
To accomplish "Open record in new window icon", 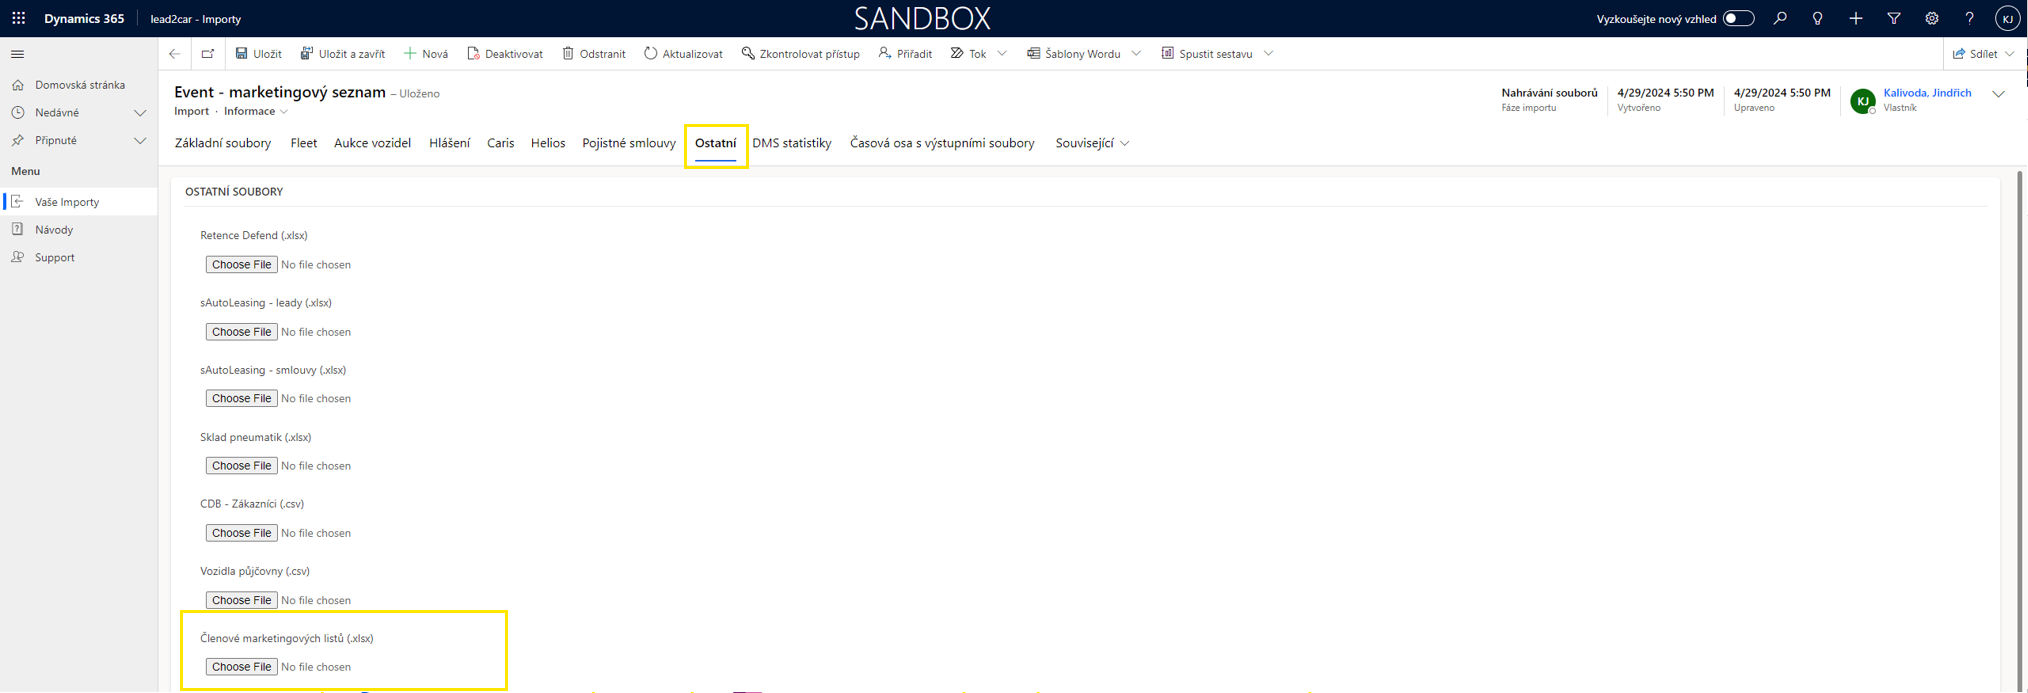I will [x=208, y=54].
